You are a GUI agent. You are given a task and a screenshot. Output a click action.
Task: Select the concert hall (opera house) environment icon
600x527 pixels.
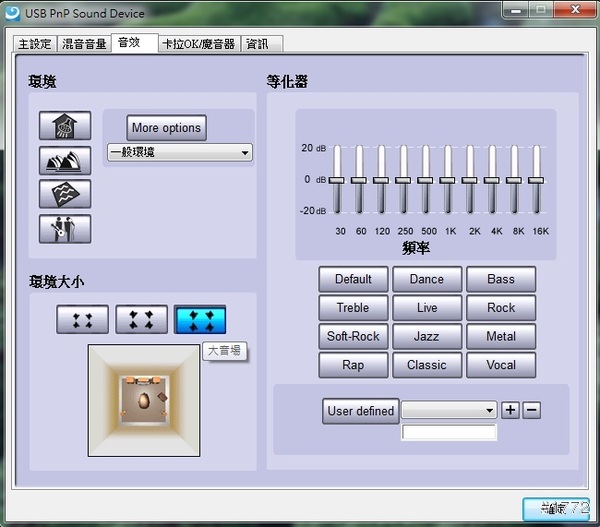[65, 160]
